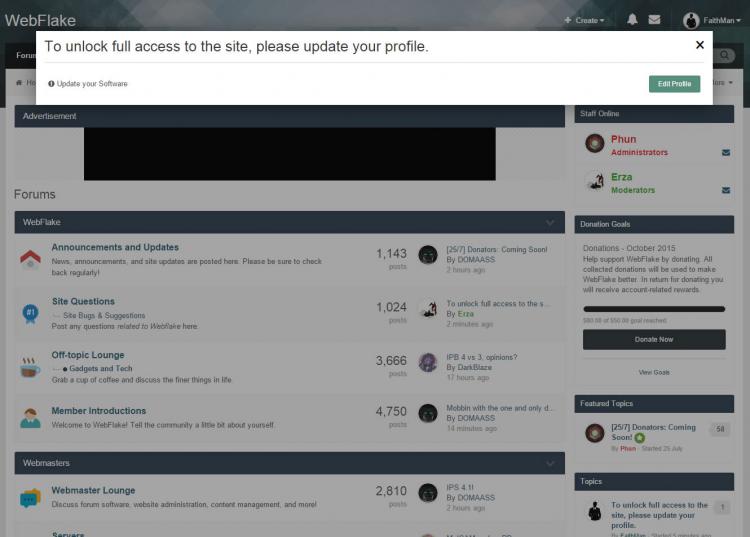Open DarkBlaze's avatar thumbnail
Viewport: 750px width, 537px height.
[x=428, y=362]
